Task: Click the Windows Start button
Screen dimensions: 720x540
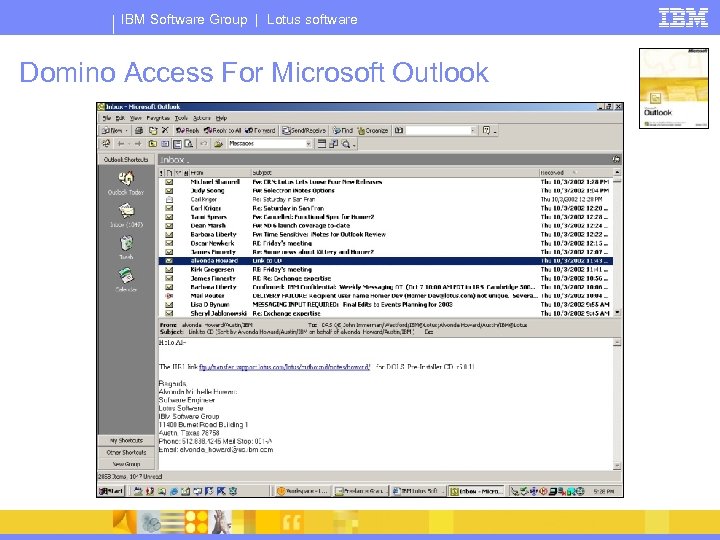Action: (111, 491)
